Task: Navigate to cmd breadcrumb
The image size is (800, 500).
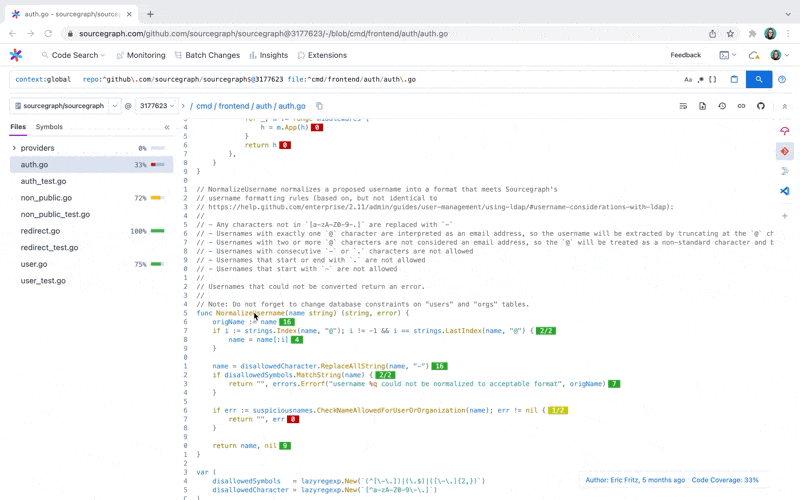Action: tap(204, 106)
